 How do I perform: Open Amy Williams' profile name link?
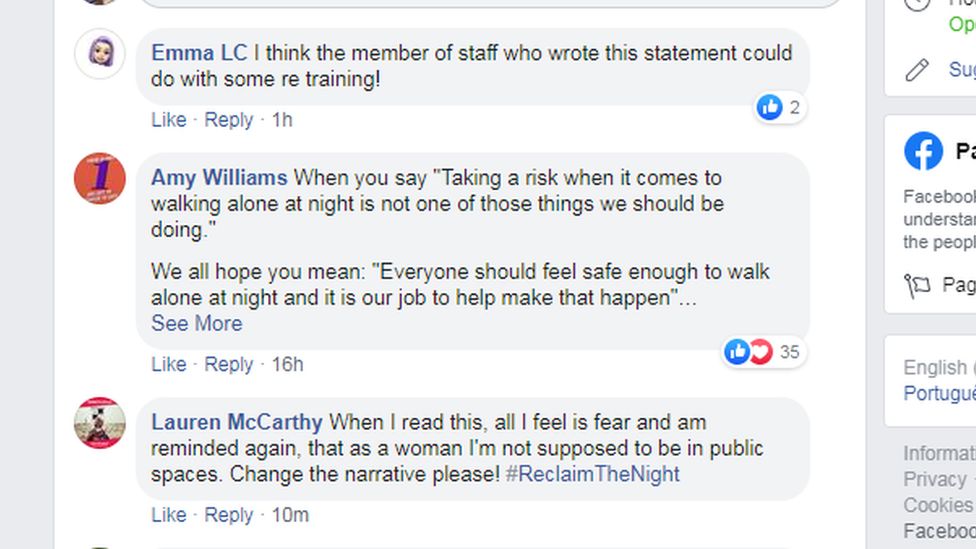point(219,178)
